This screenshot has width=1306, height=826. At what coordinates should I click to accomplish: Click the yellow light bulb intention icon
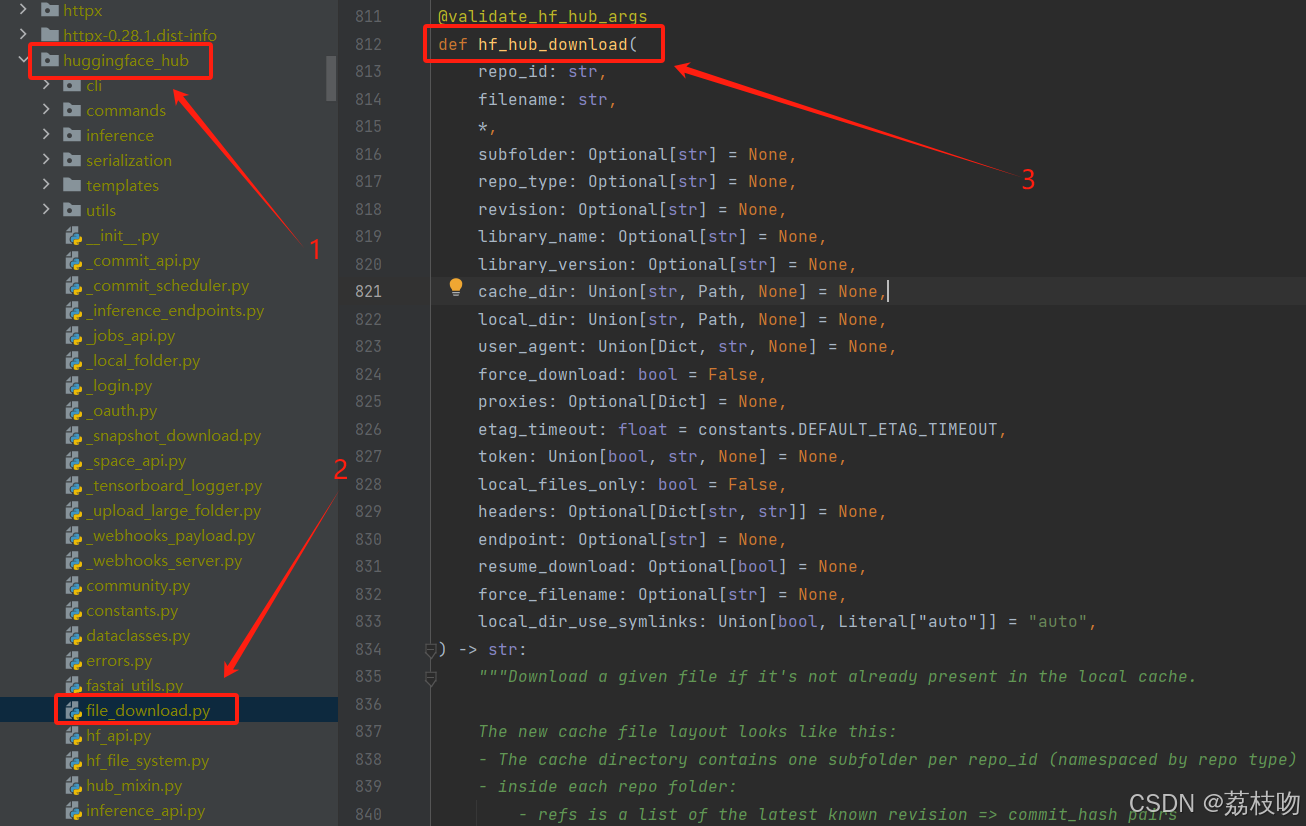(456, 289)
